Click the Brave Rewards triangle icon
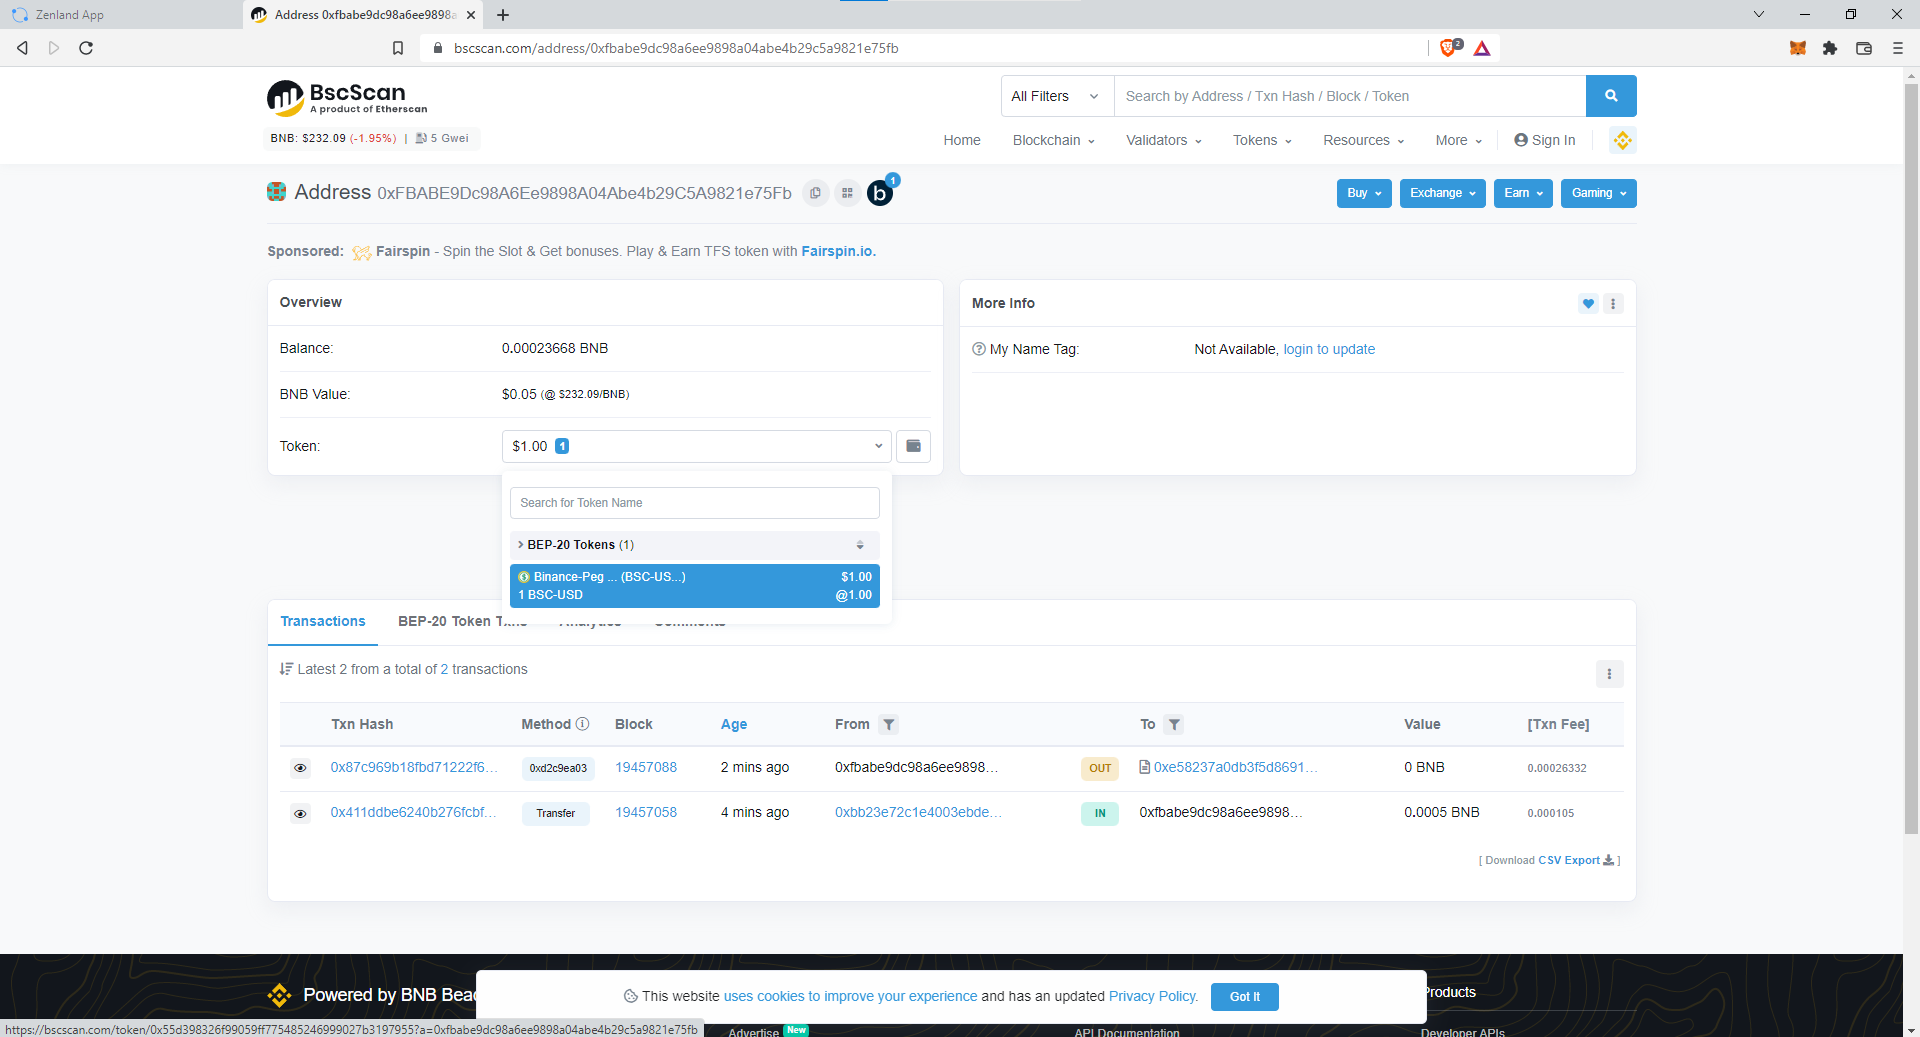The image size is (1920, 1037). coord(1482,48)
